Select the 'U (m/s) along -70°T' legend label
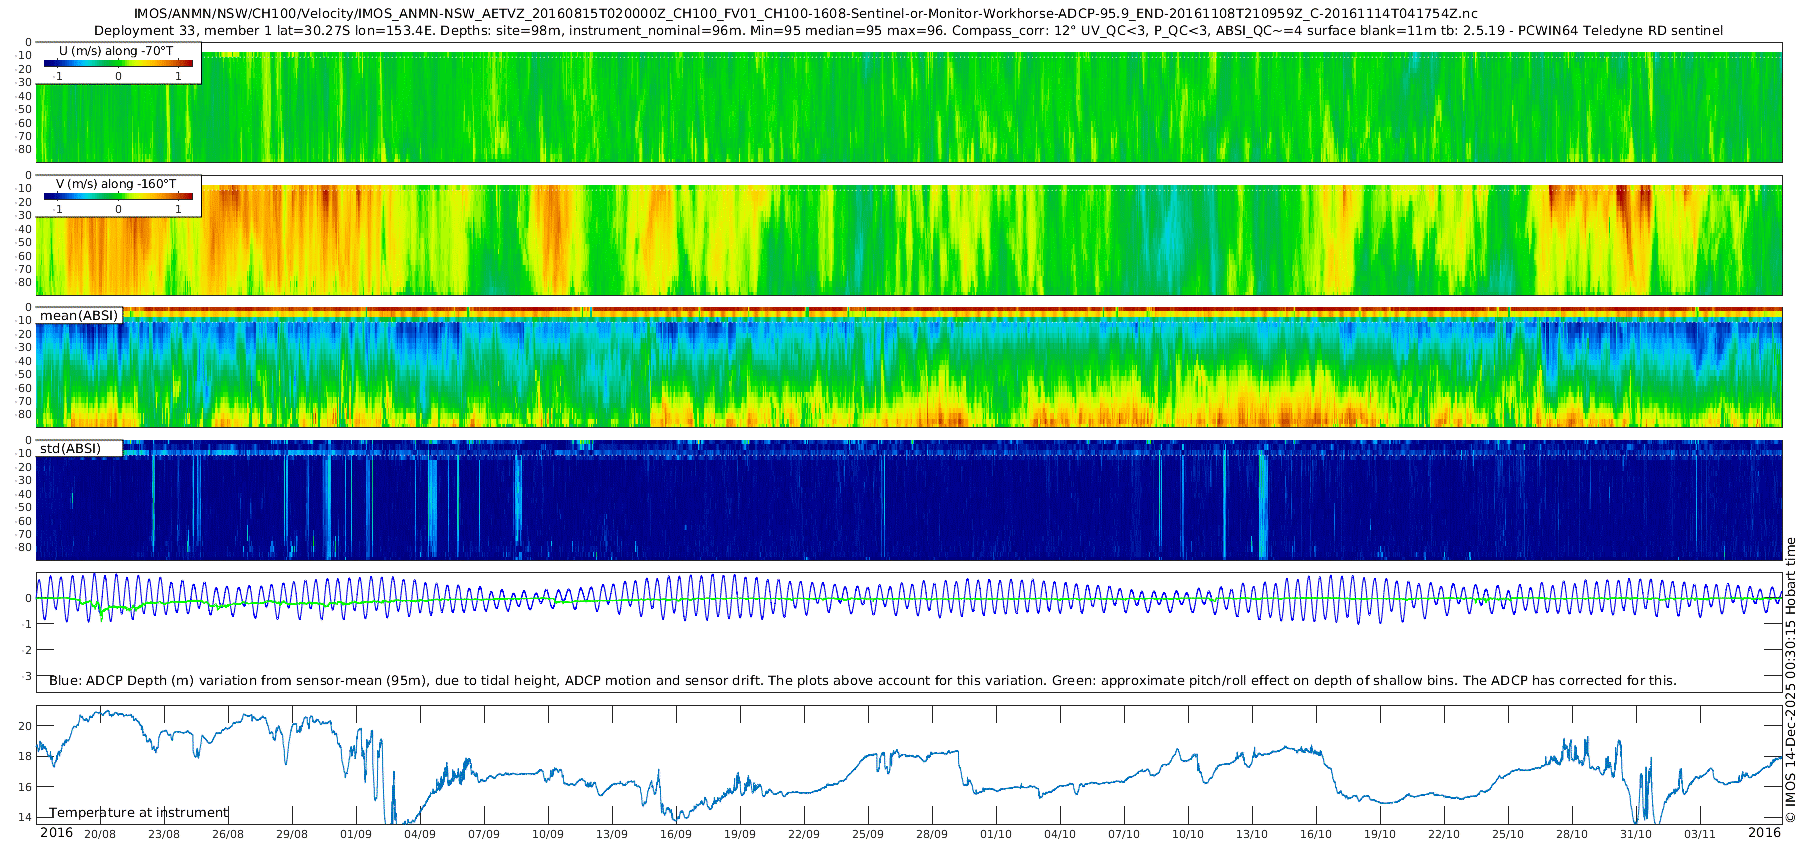1800x850 pixels. click(116, 50)
